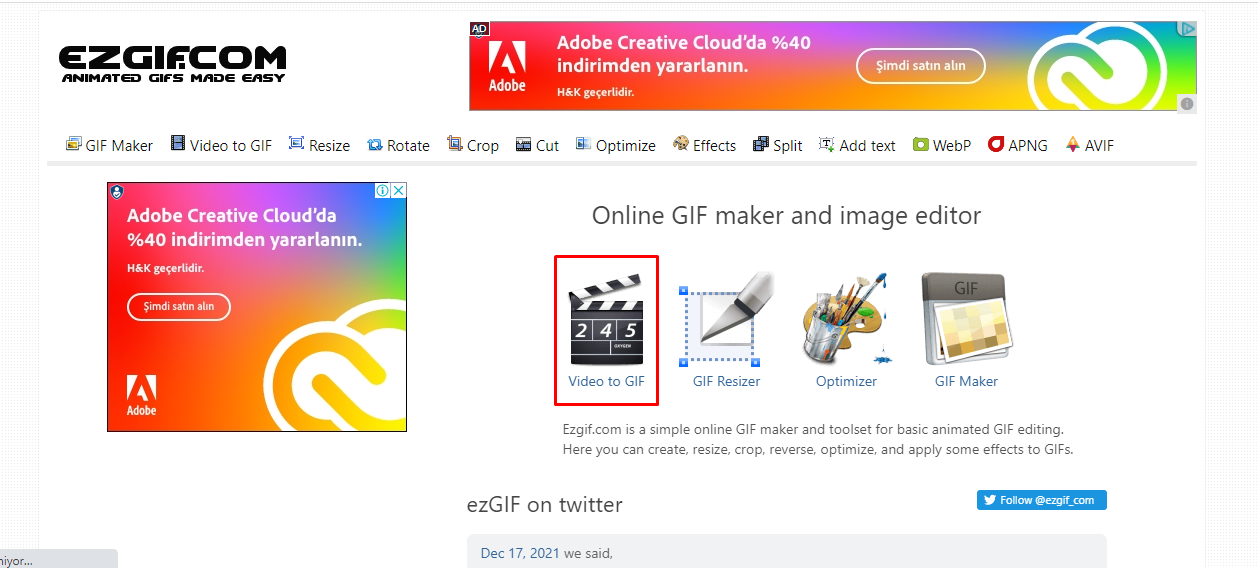Click the Rotate icon in nav bar
Image resolution: width=1258 pixels, height=568 pixels.
[x=375, y=145]
